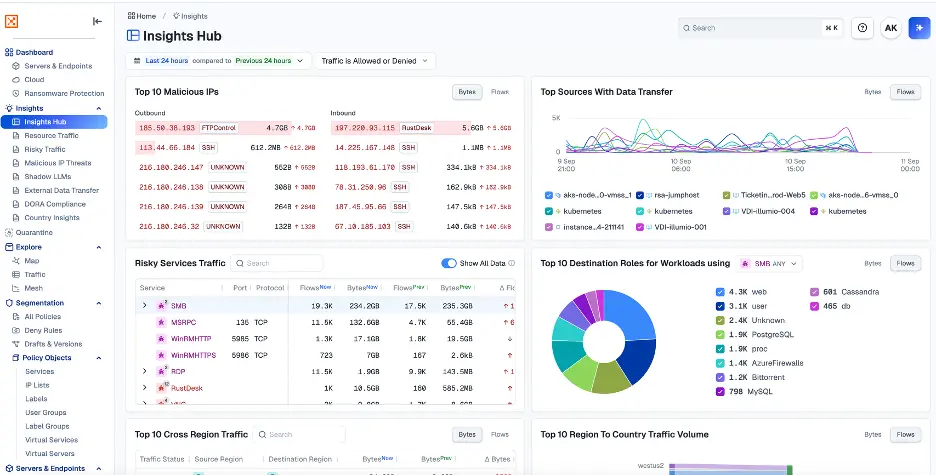Open the AK user avatar
The width and height of the screenshot is (936, 476).
(x=891, y=28)
